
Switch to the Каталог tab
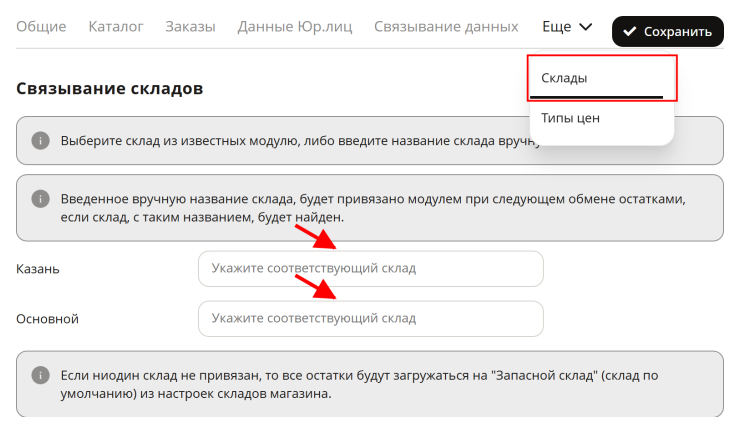pyautogui.click(x=116, y=26)
